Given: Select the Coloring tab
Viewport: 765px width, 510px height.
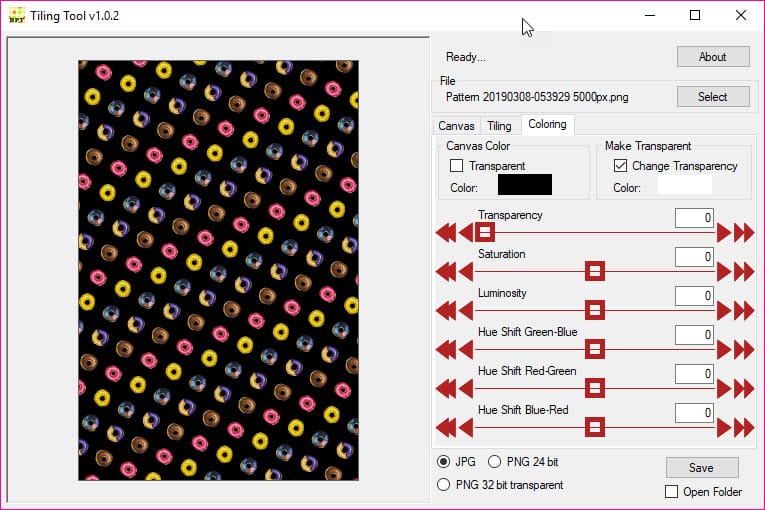Looking at the screenshot, I should [x=547, y=124].
